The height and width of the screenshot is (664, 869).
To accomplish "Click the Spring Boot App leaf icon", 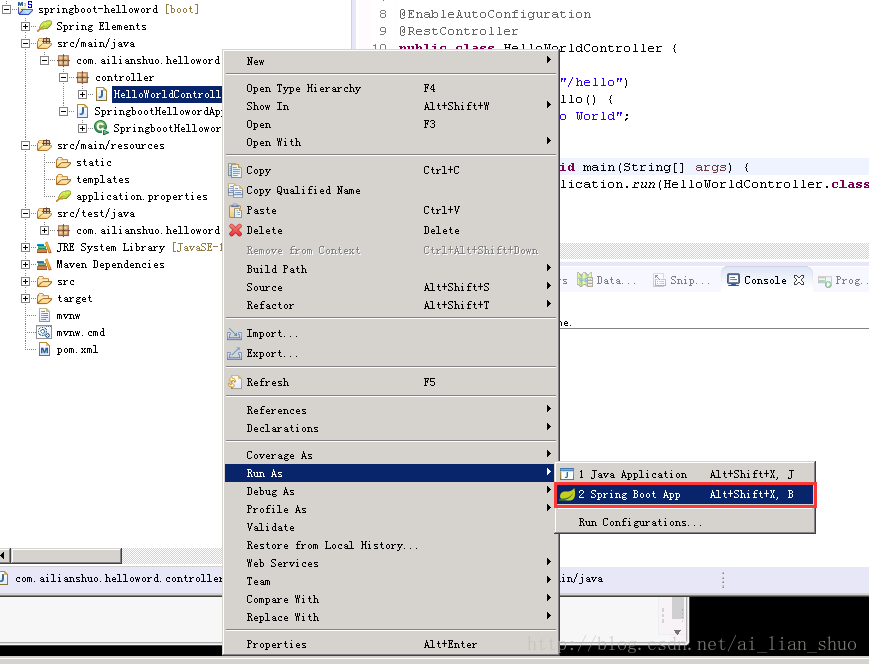I will tap(567, 494).
